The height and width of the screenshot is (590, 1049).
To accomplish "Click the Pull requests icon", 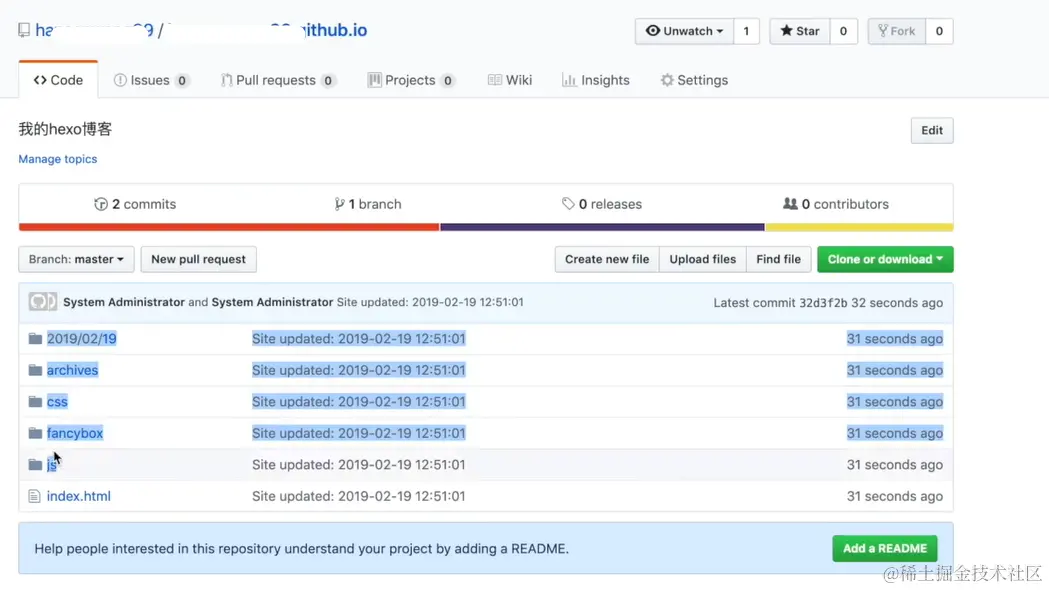I will [227, 80].
